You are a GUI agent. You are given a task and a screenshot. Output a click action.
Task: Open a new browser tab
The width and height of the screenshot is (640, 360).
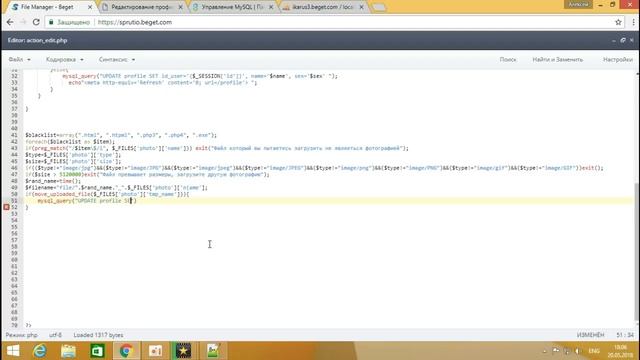click(x=379, y=7)
